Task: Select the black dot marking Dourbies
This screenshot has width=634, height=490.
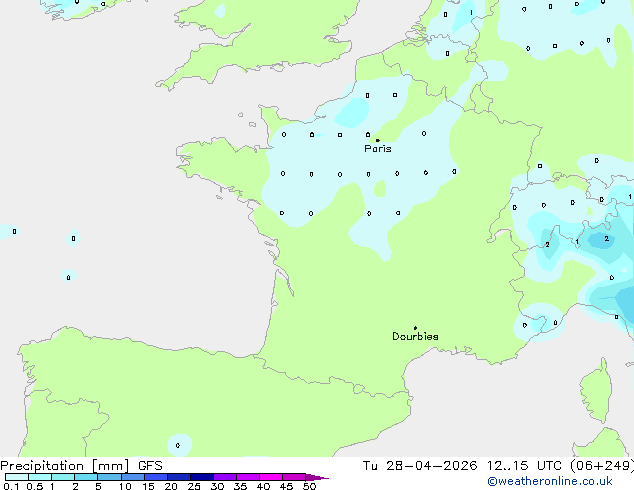Action: (415, 328)
